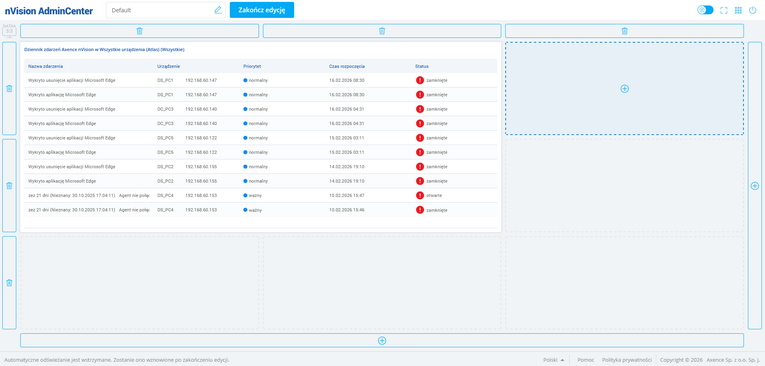Open the SIATKA 3:3 grid size selector
The height and width of the screenshot is (366, 765).
9,30
